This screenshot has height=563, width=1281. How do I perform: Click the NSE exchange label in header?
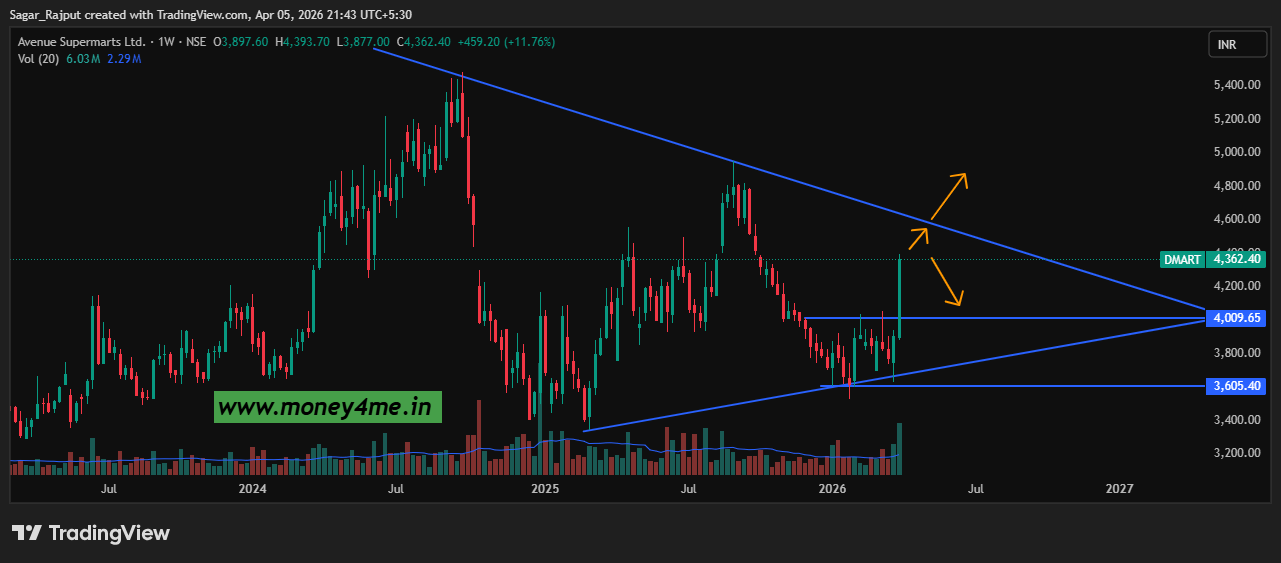tap(196, 42)
